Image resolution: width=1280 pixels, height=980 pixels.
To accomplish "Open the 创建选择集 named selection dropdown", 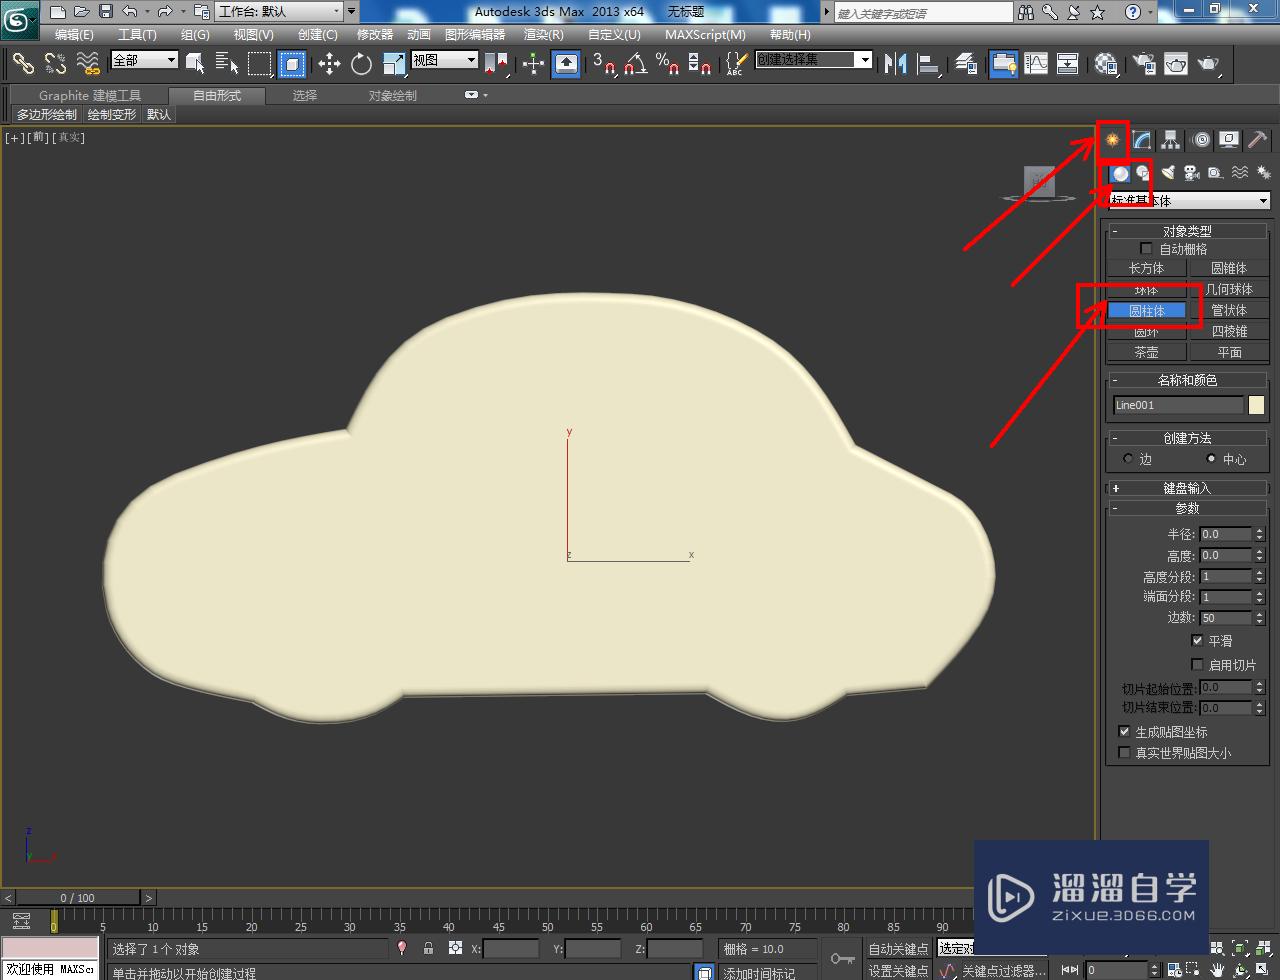I will (x=814, y=60).
